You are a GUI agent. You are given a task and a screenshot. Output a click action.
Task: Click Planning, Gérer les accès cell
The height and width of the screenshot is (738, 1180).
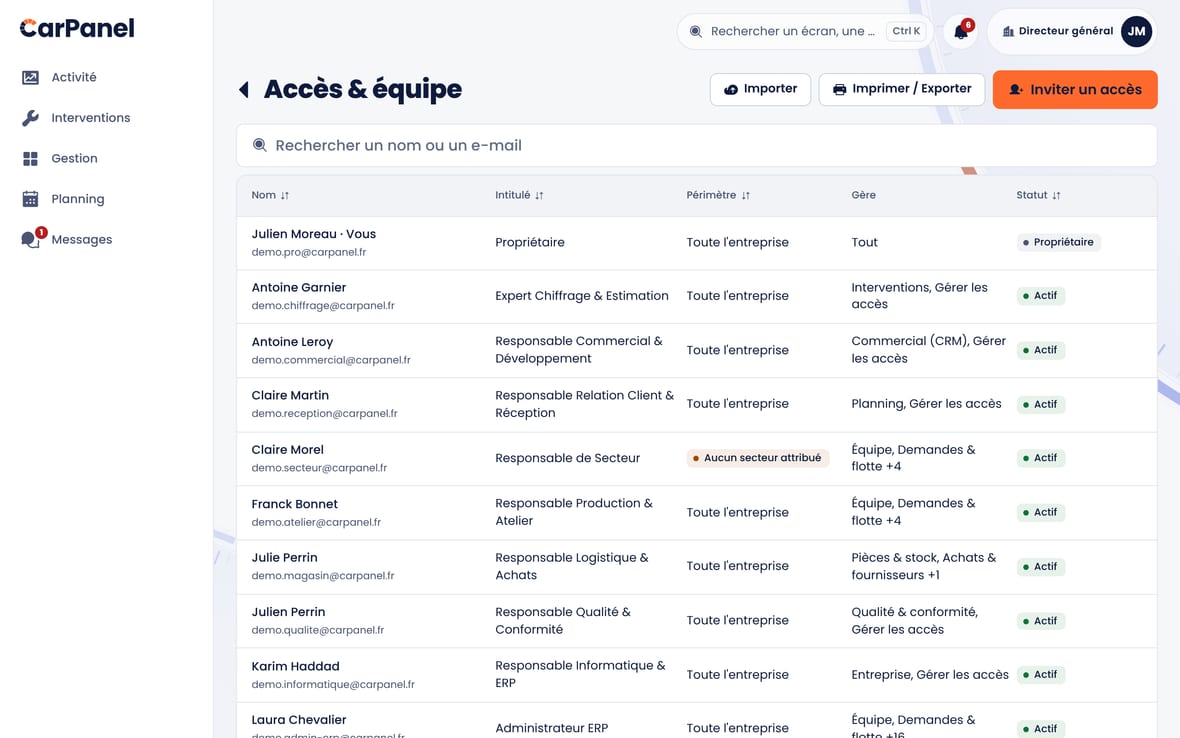click(926, 404)
